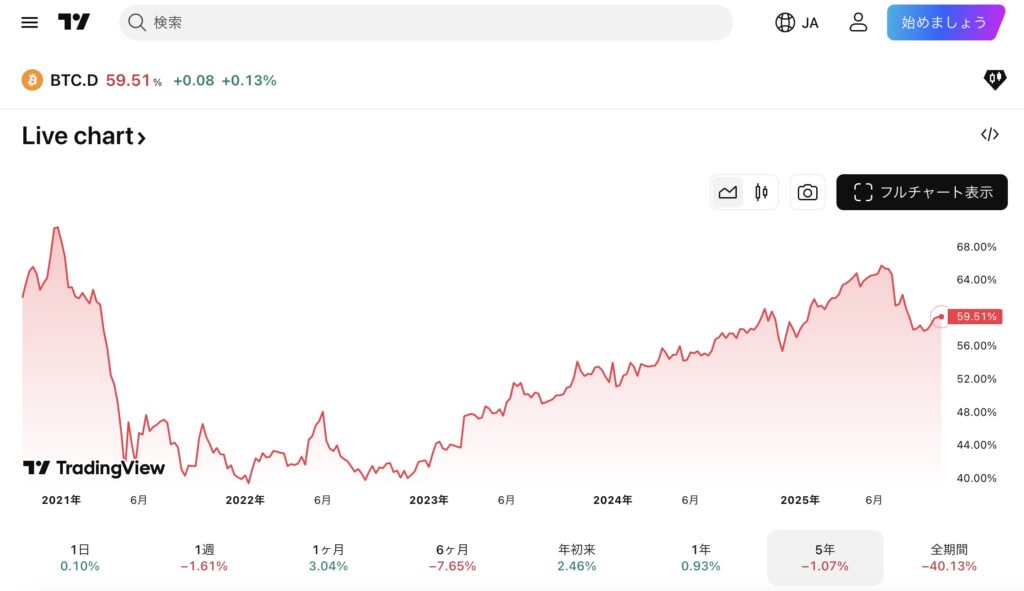This screenshot has width=1024, height=591.
Task: Click the 検索 search field
Action: pyautogui.click(x=426, y=22)
